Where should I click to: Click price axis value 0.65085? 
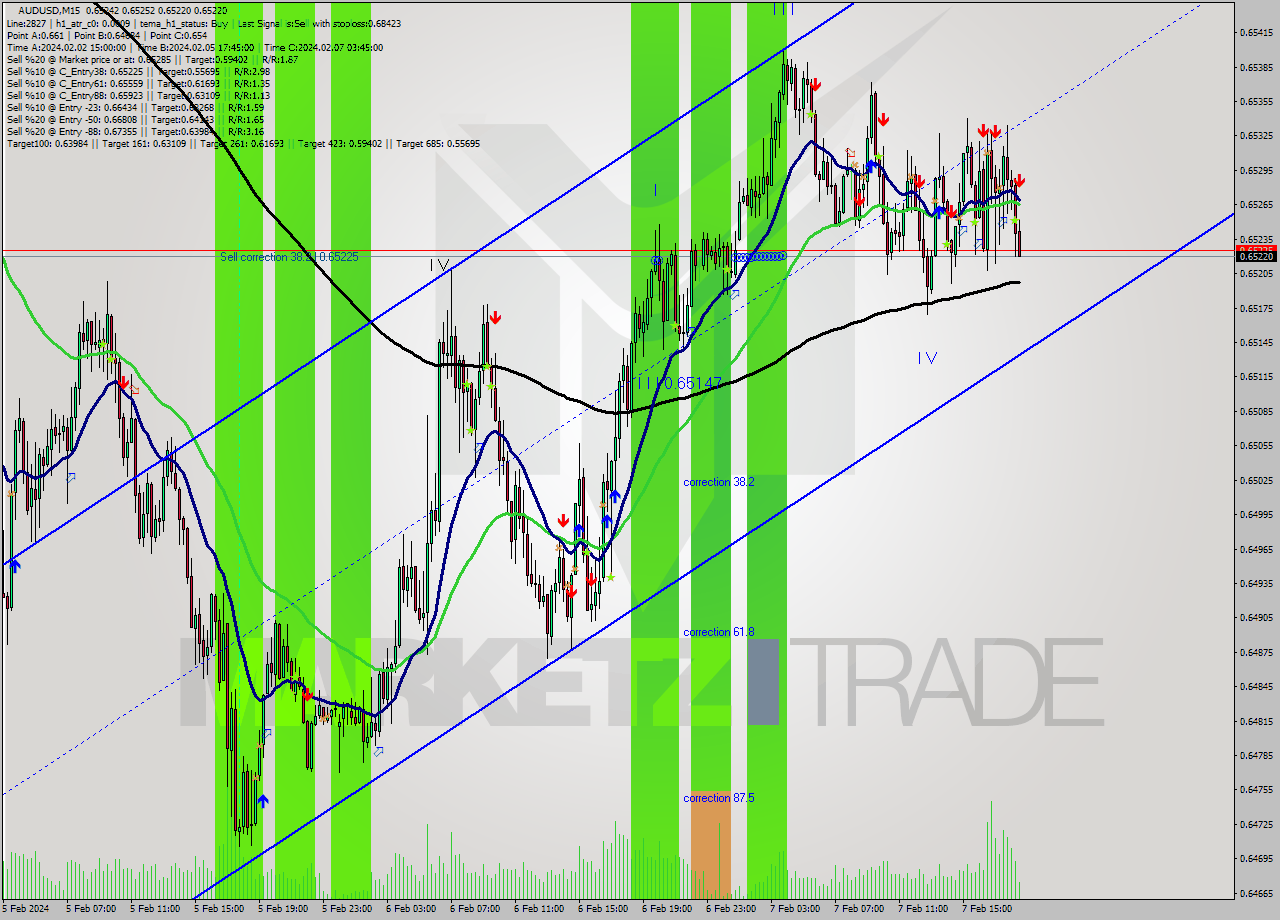[x=1256, y=411]
